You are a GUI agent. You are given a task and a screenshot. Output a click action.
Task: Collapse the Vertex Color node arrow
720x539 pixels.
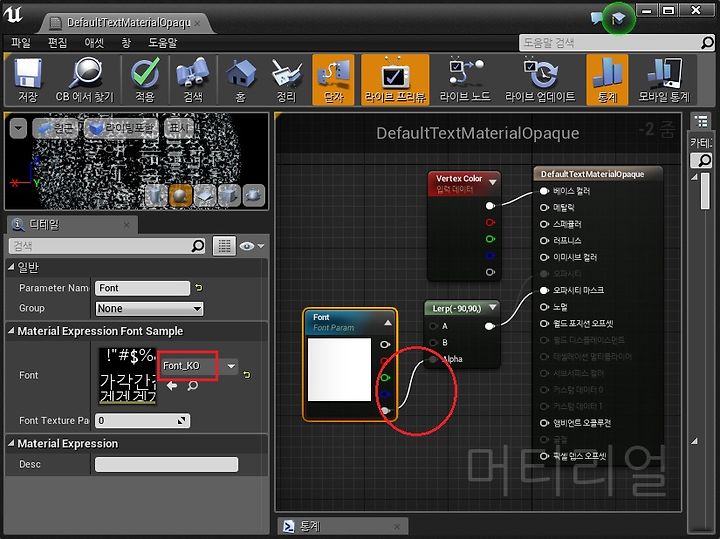coord(493,182)
